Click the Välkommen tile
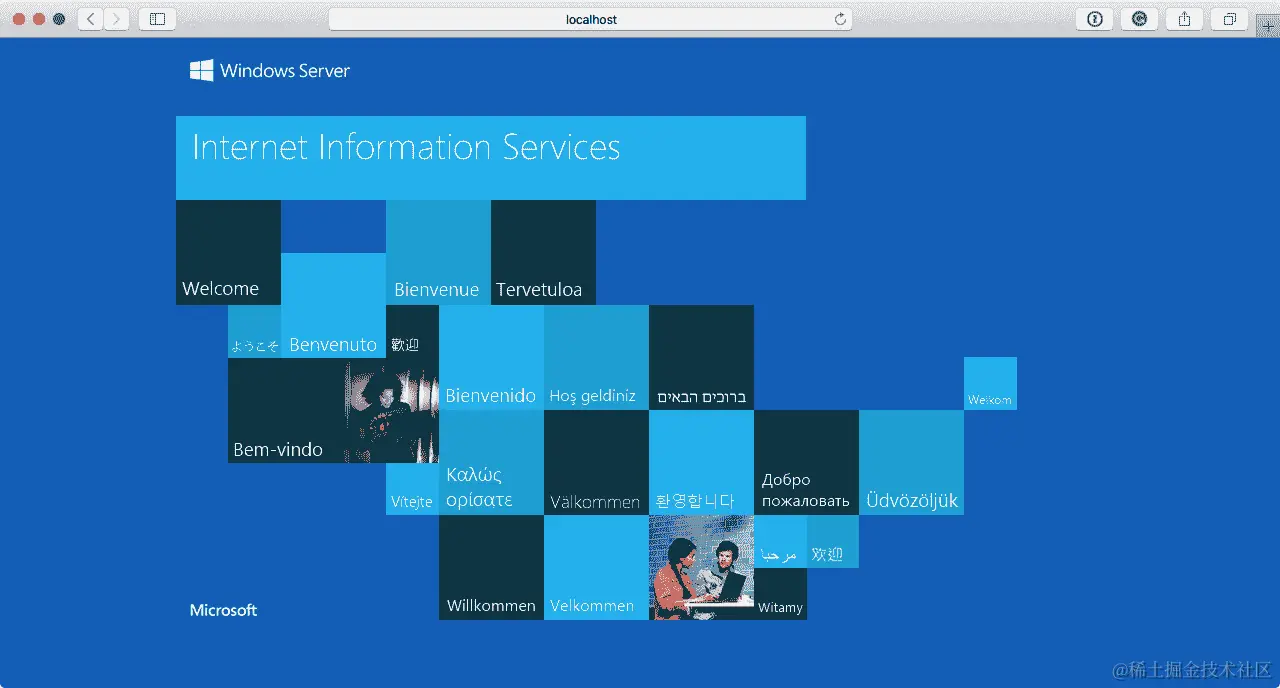 click(596, 462)
